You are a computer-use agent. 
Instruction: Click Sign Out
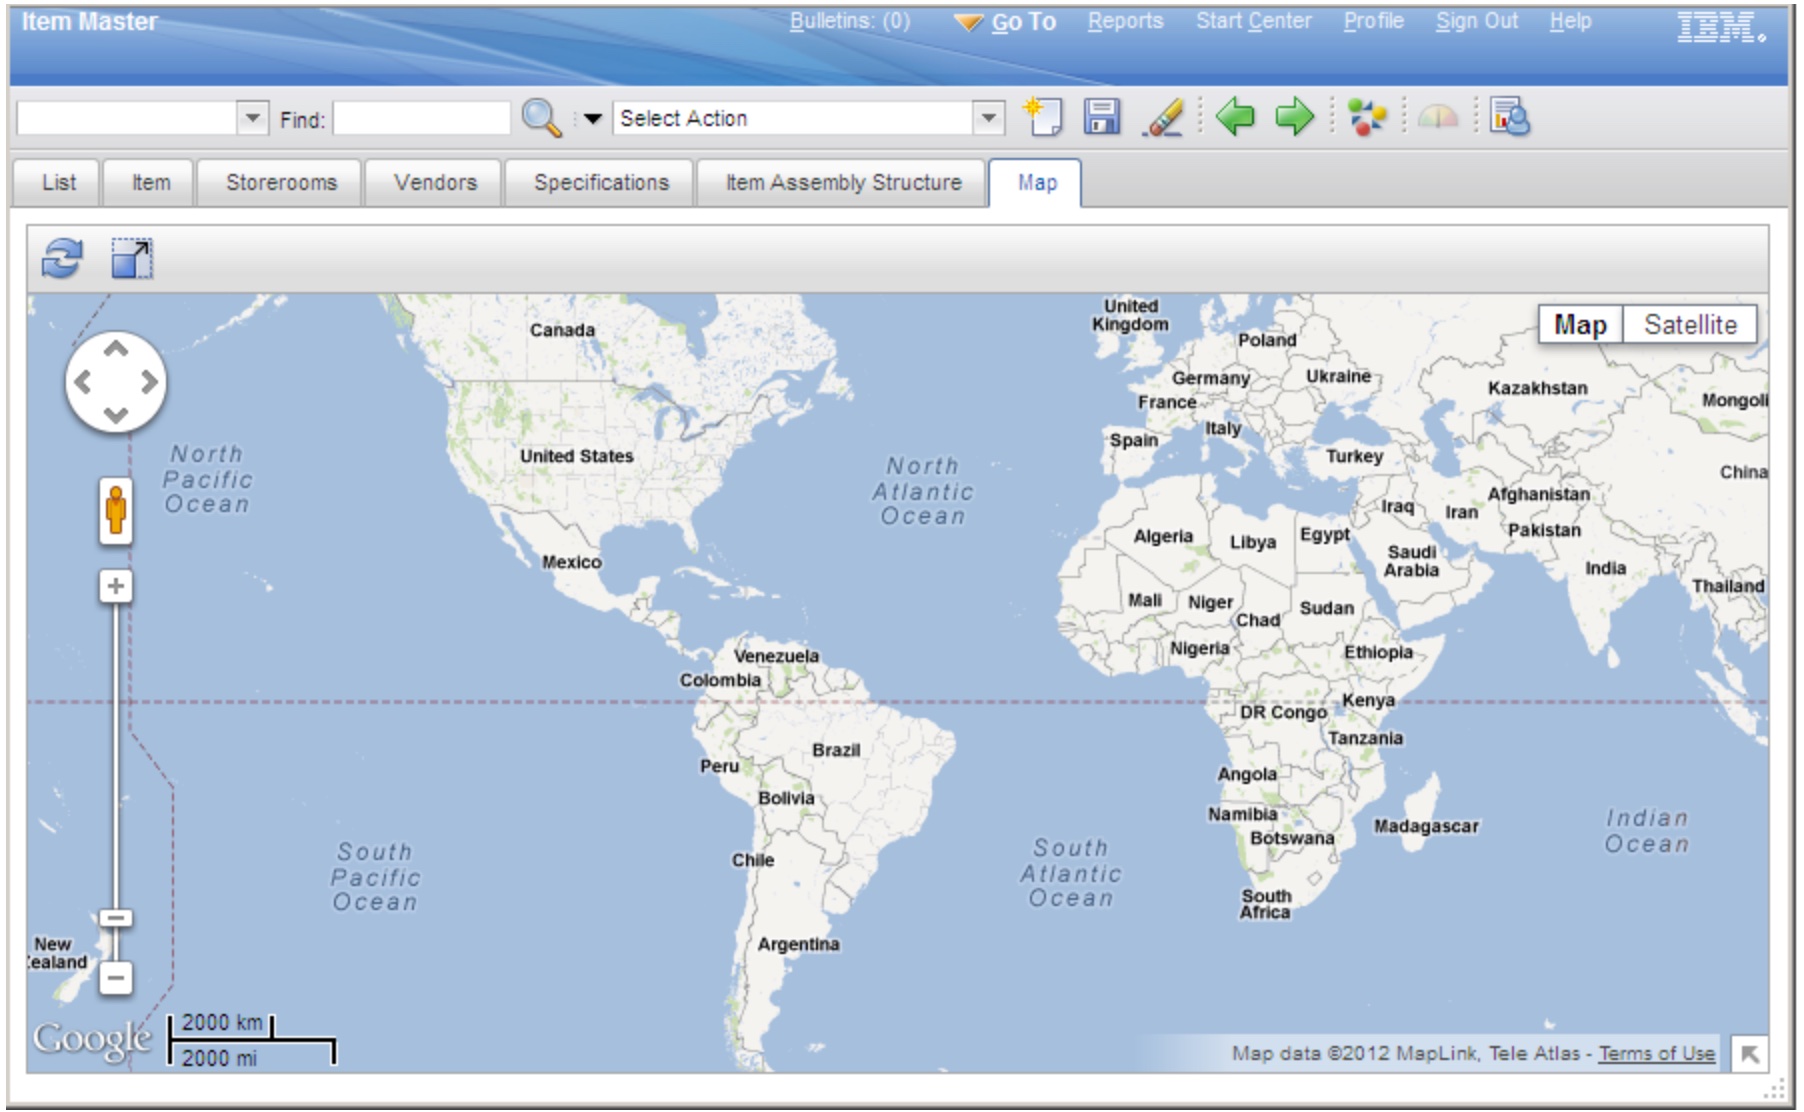coord(1477,21)
